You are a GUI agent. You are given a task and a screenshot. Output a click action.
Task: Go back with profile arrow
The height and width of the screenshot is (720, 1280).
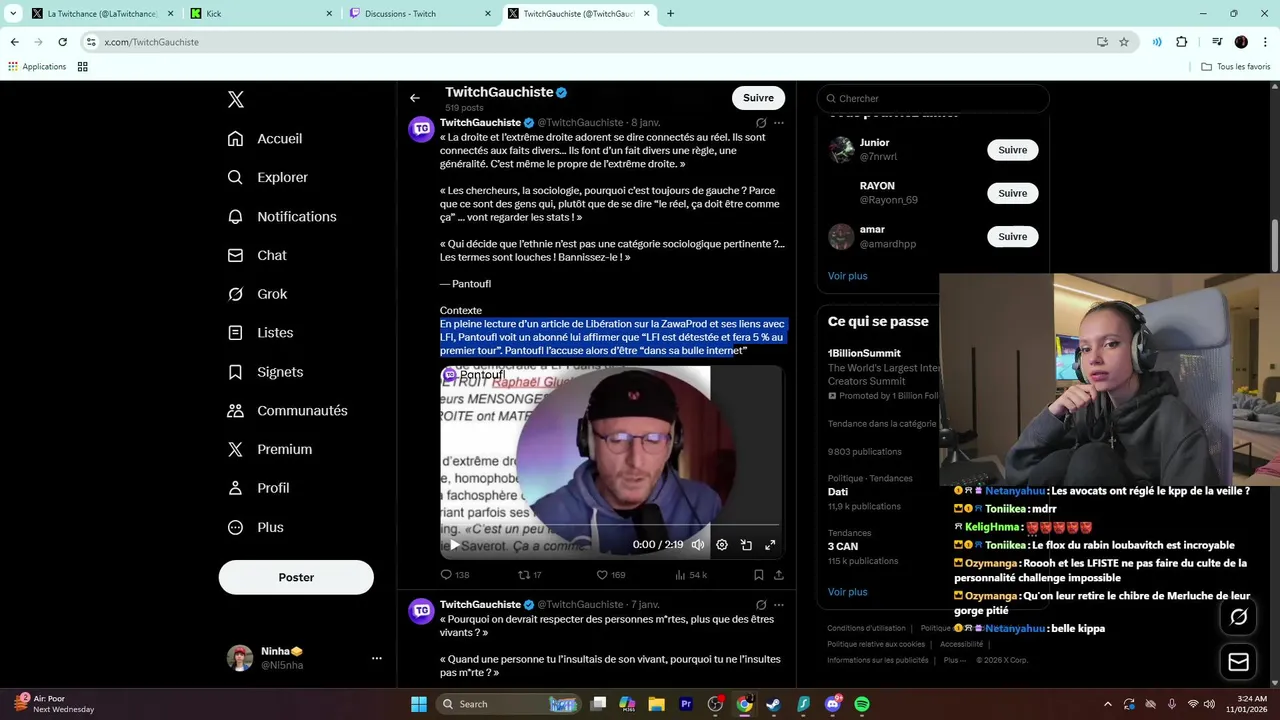pos(415,98)
